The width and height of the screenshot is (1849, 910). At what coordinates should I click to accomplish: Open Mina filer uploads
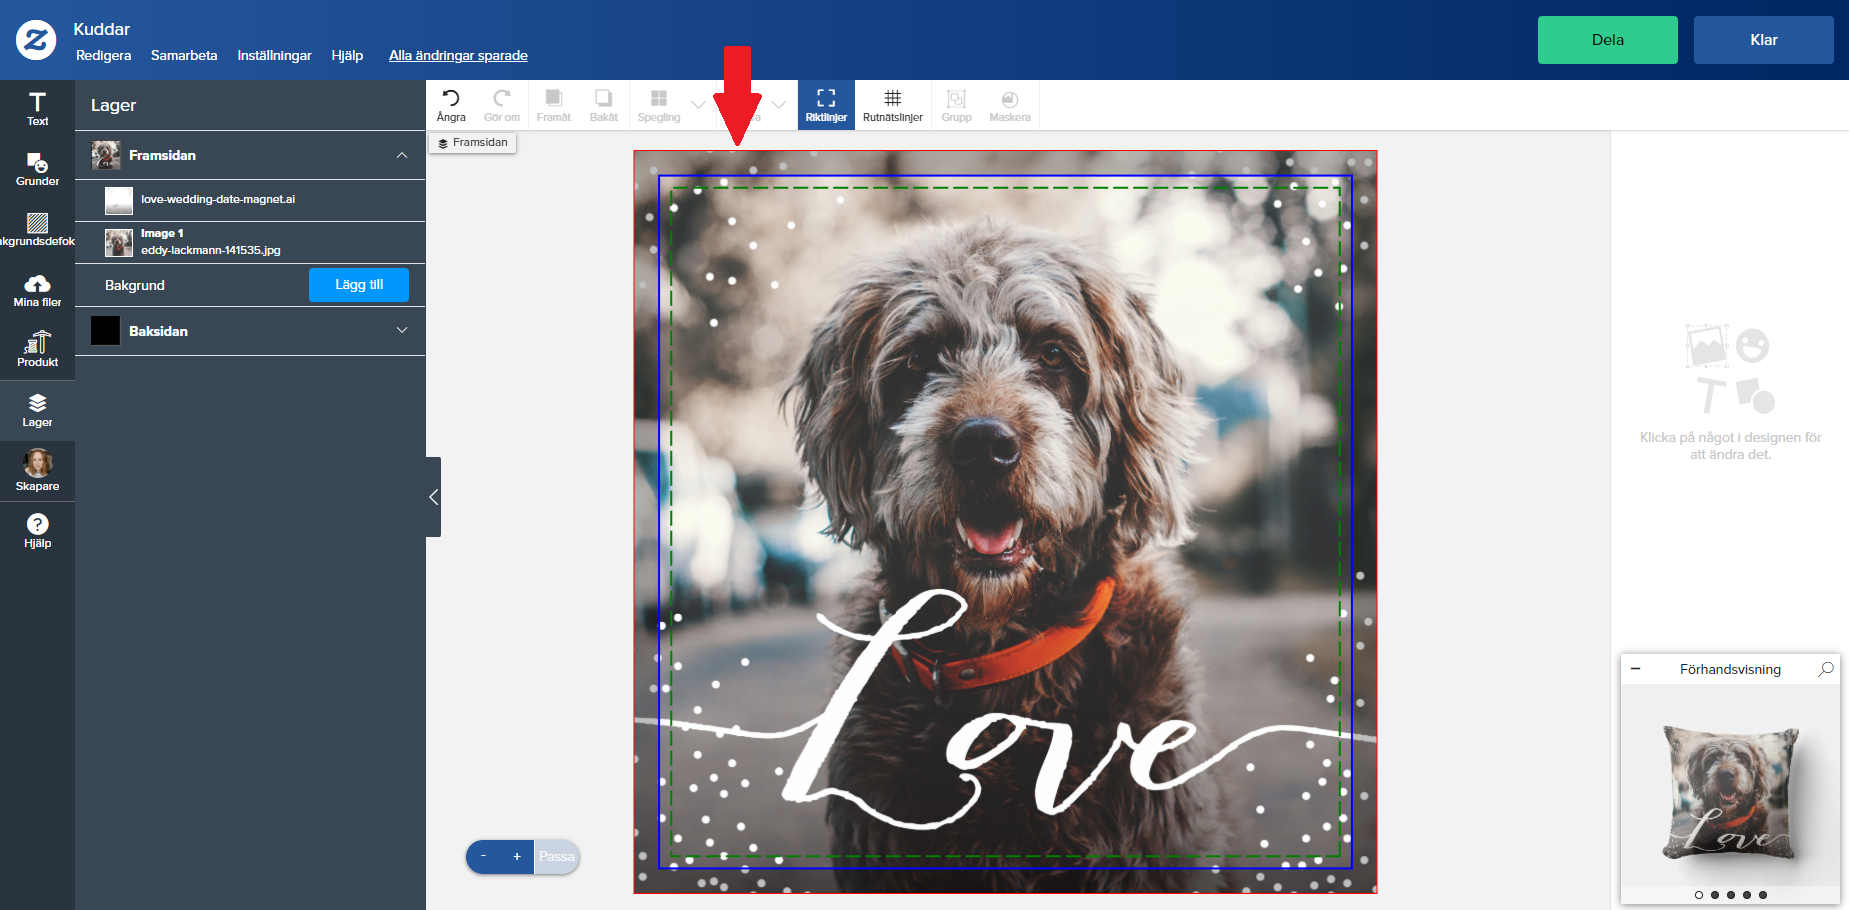pyautogui.click(x=37, y=290)
